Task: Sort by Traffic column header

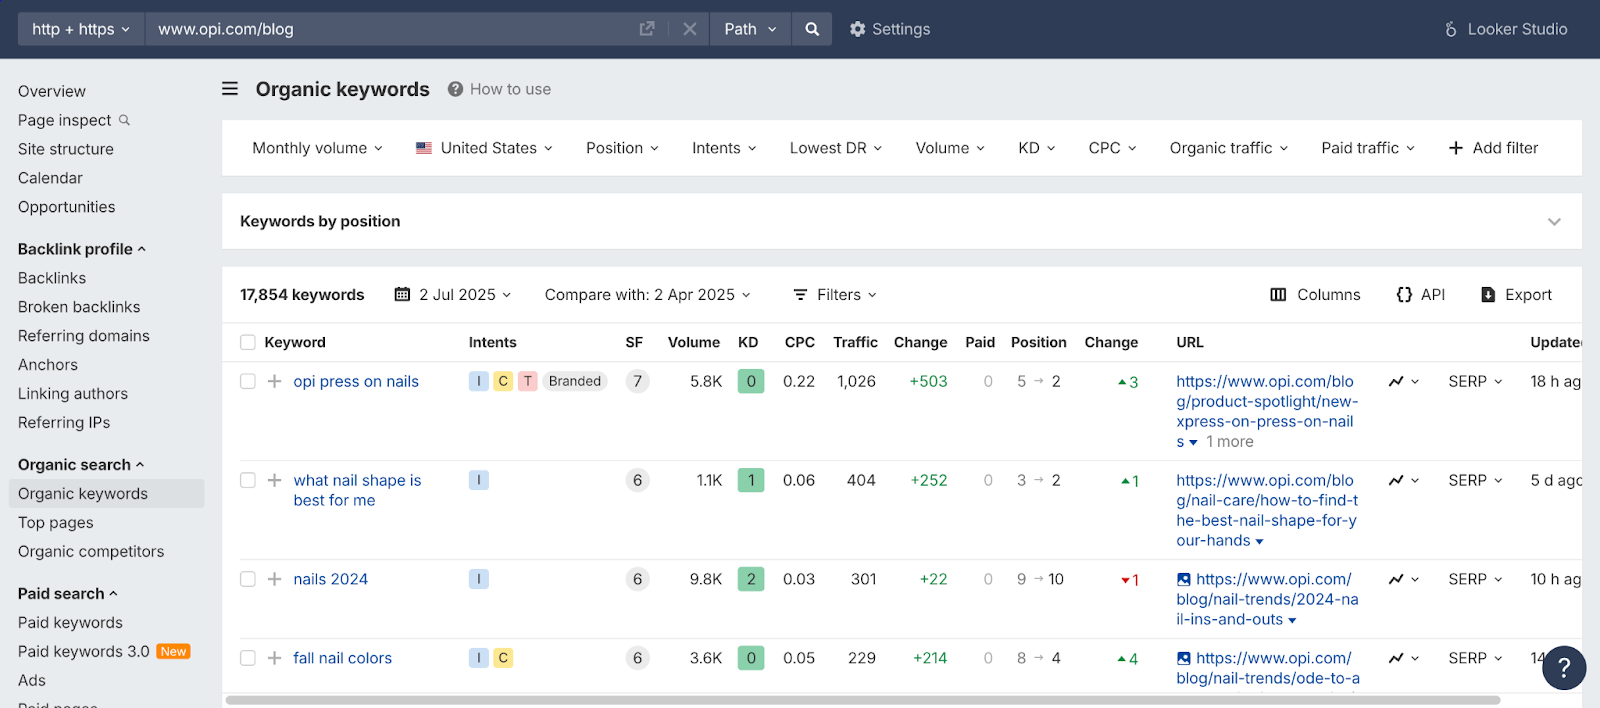Action: (855, 342)
